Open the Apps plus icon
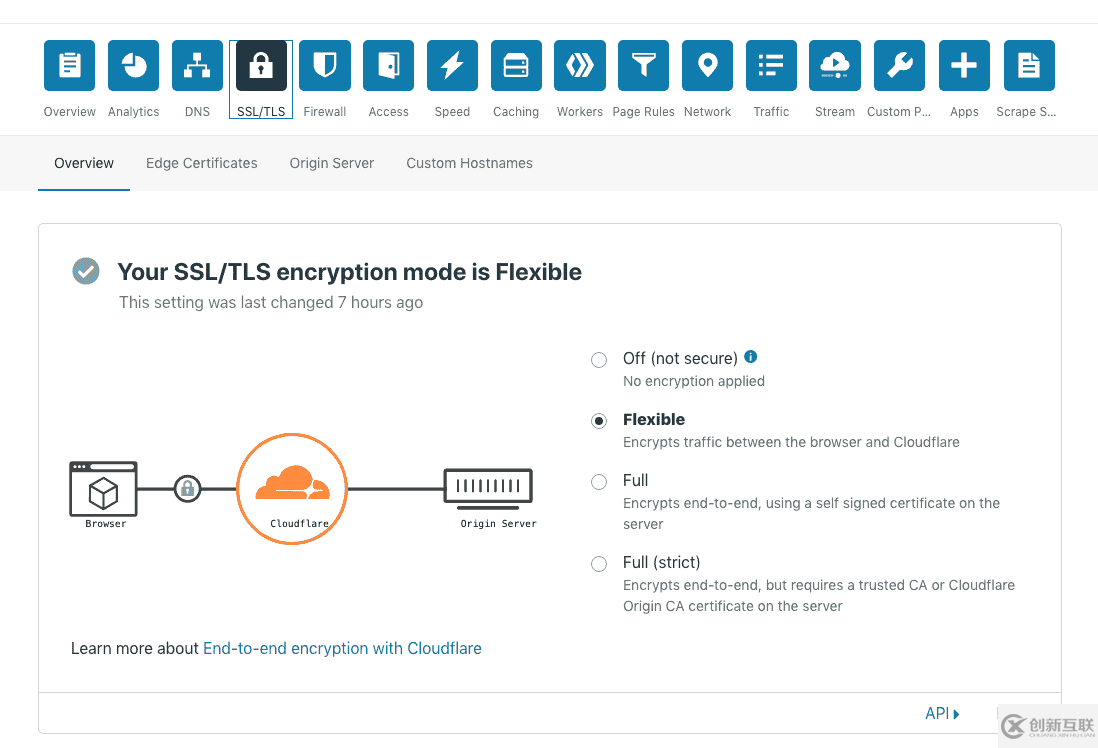The height and width of the screenshot is (748, 1098). point(964,66)
